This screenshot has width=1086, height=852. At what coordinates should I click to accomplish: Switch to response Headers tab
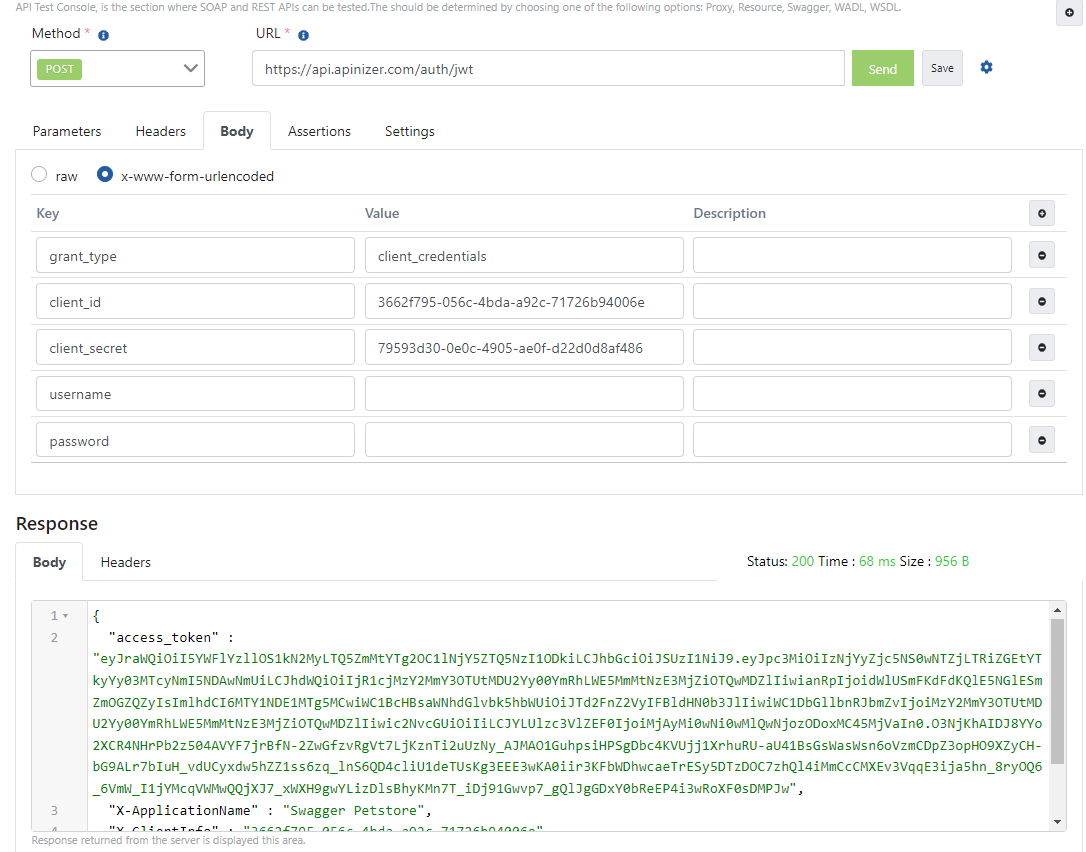[x=125, y=562]
